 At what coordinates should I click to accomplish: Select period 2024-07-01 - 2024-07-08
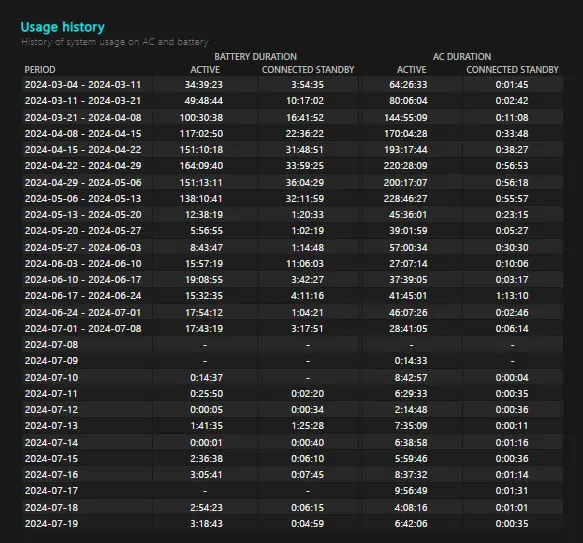(x=83, y=329)
